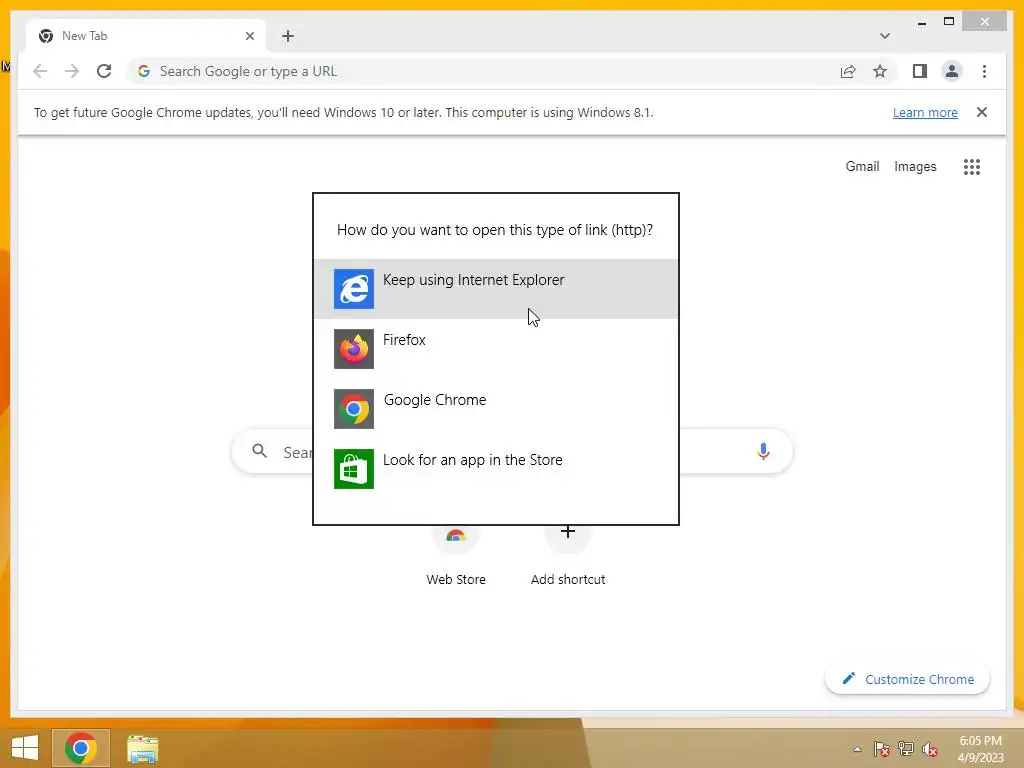This screenshot has width=1024, height=768.
Task: Go forward with the forward arrow
Action: (x=72, y=71)
